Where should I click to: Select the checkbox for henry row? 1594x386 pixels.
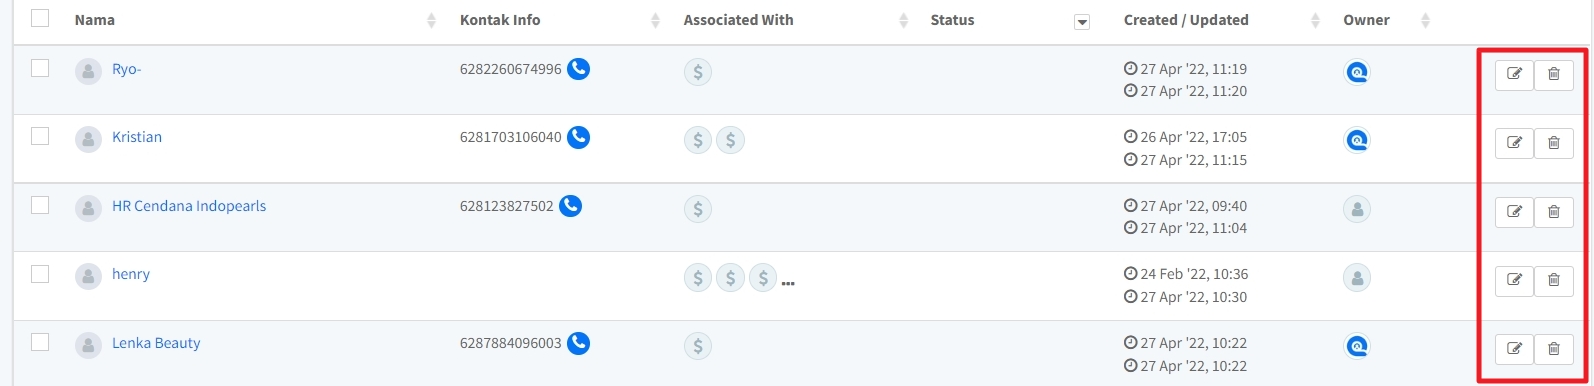point(40,273)
